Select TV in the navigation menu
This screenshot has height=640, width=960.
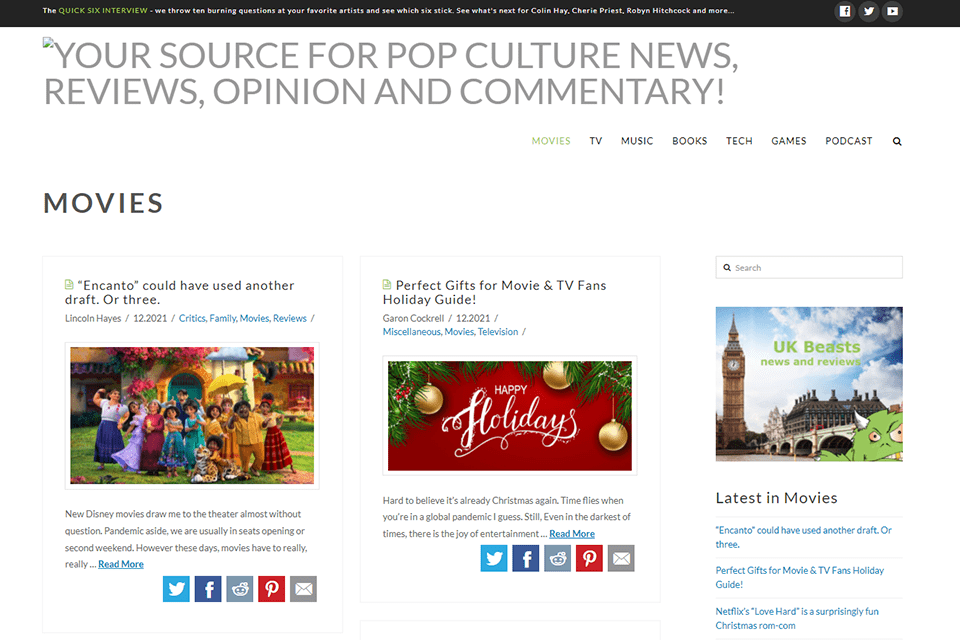pyautogui.click(x=596, y=141)
